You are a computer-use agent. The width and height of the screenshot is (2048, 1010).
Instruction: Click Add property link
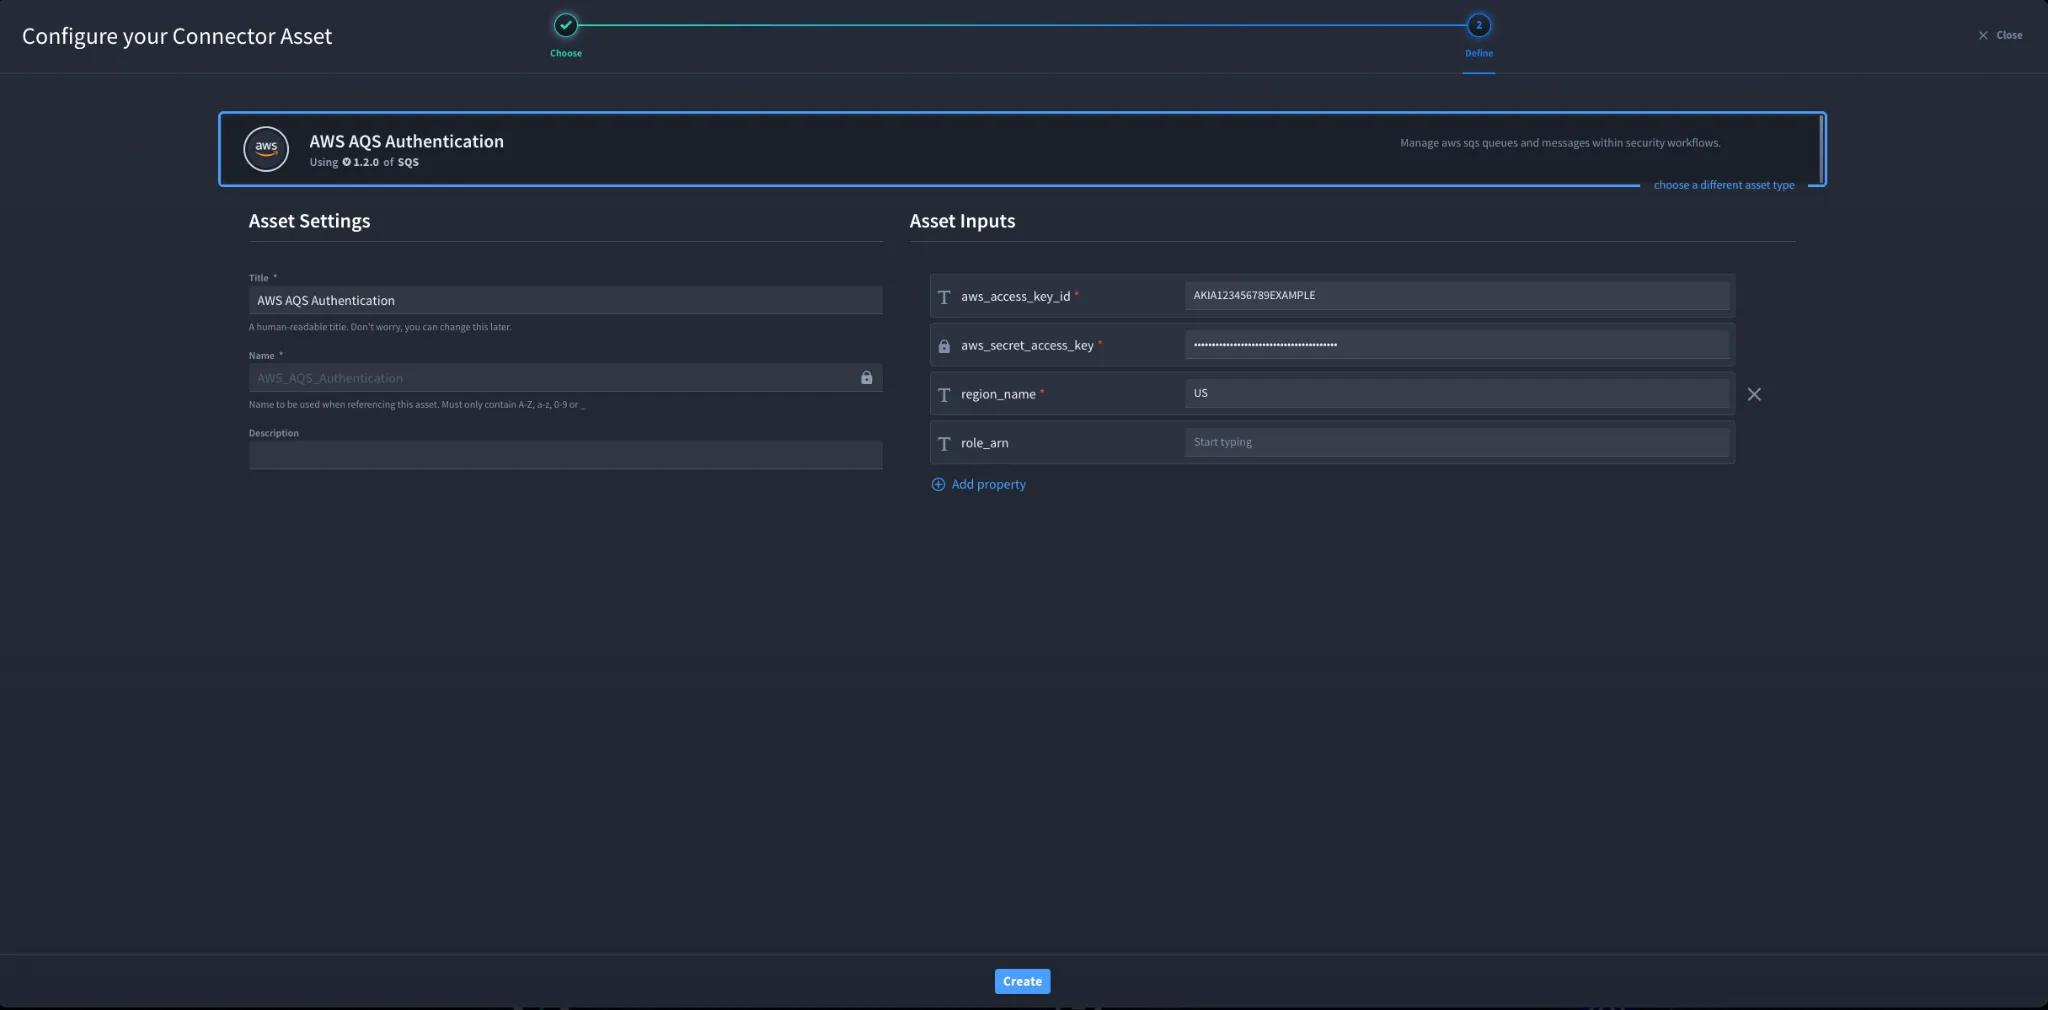pos(988,484)
